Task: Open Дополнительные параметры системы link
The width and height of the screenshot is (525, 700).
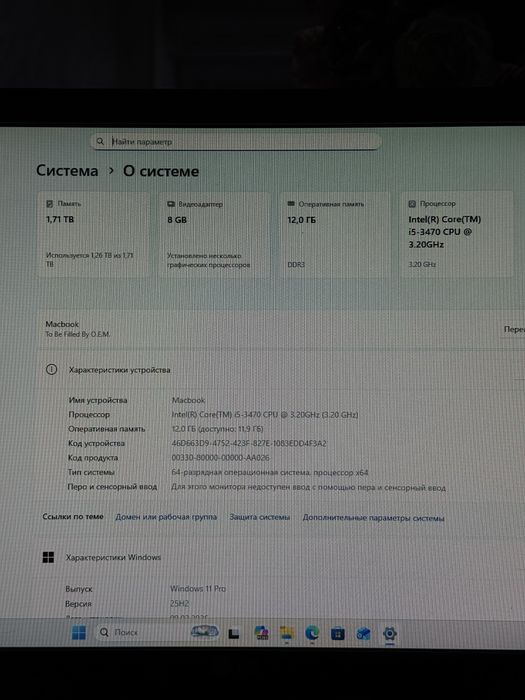Action: [373, 518]
